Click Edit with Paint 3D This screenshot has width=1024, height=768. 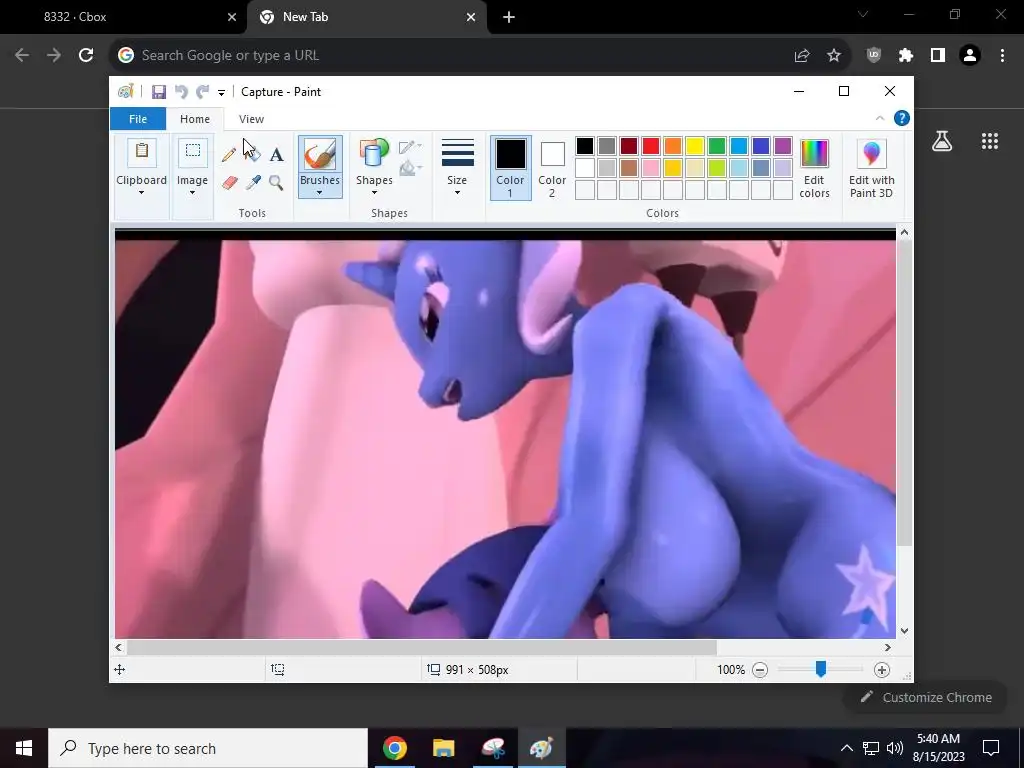[871, 168]
